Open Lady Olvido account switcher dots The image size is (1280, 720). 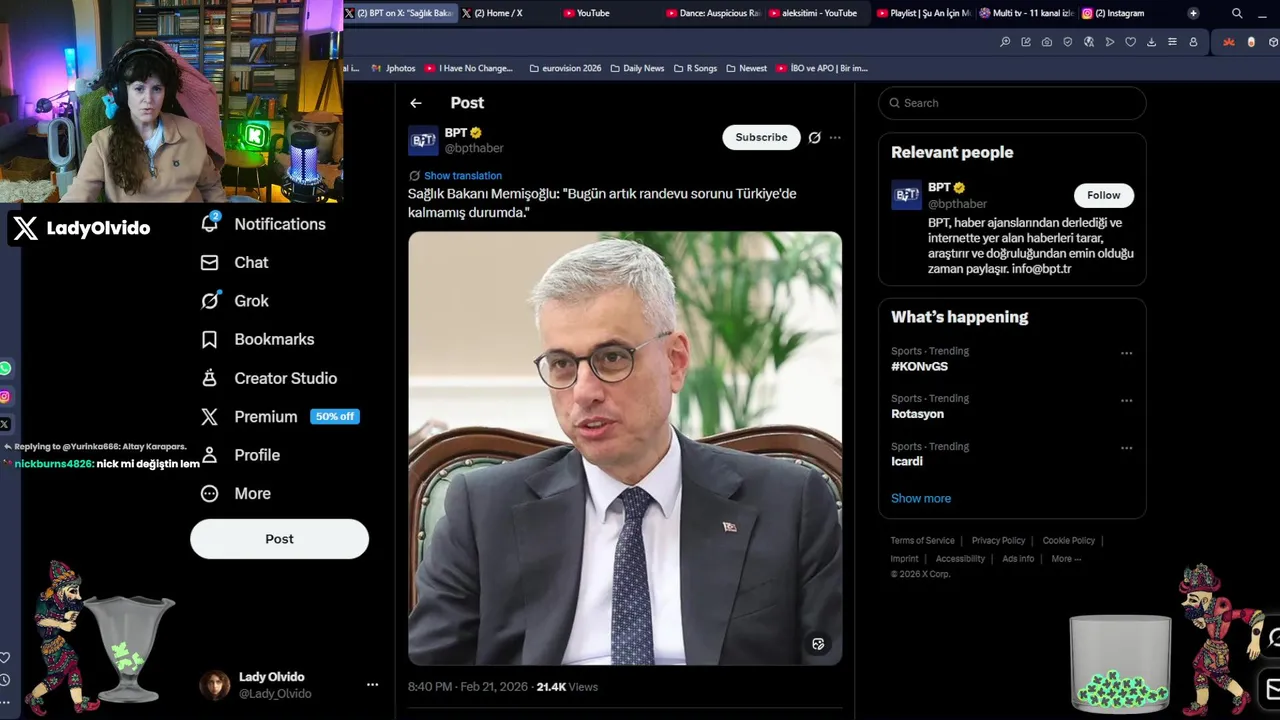[x=372, y=685]
